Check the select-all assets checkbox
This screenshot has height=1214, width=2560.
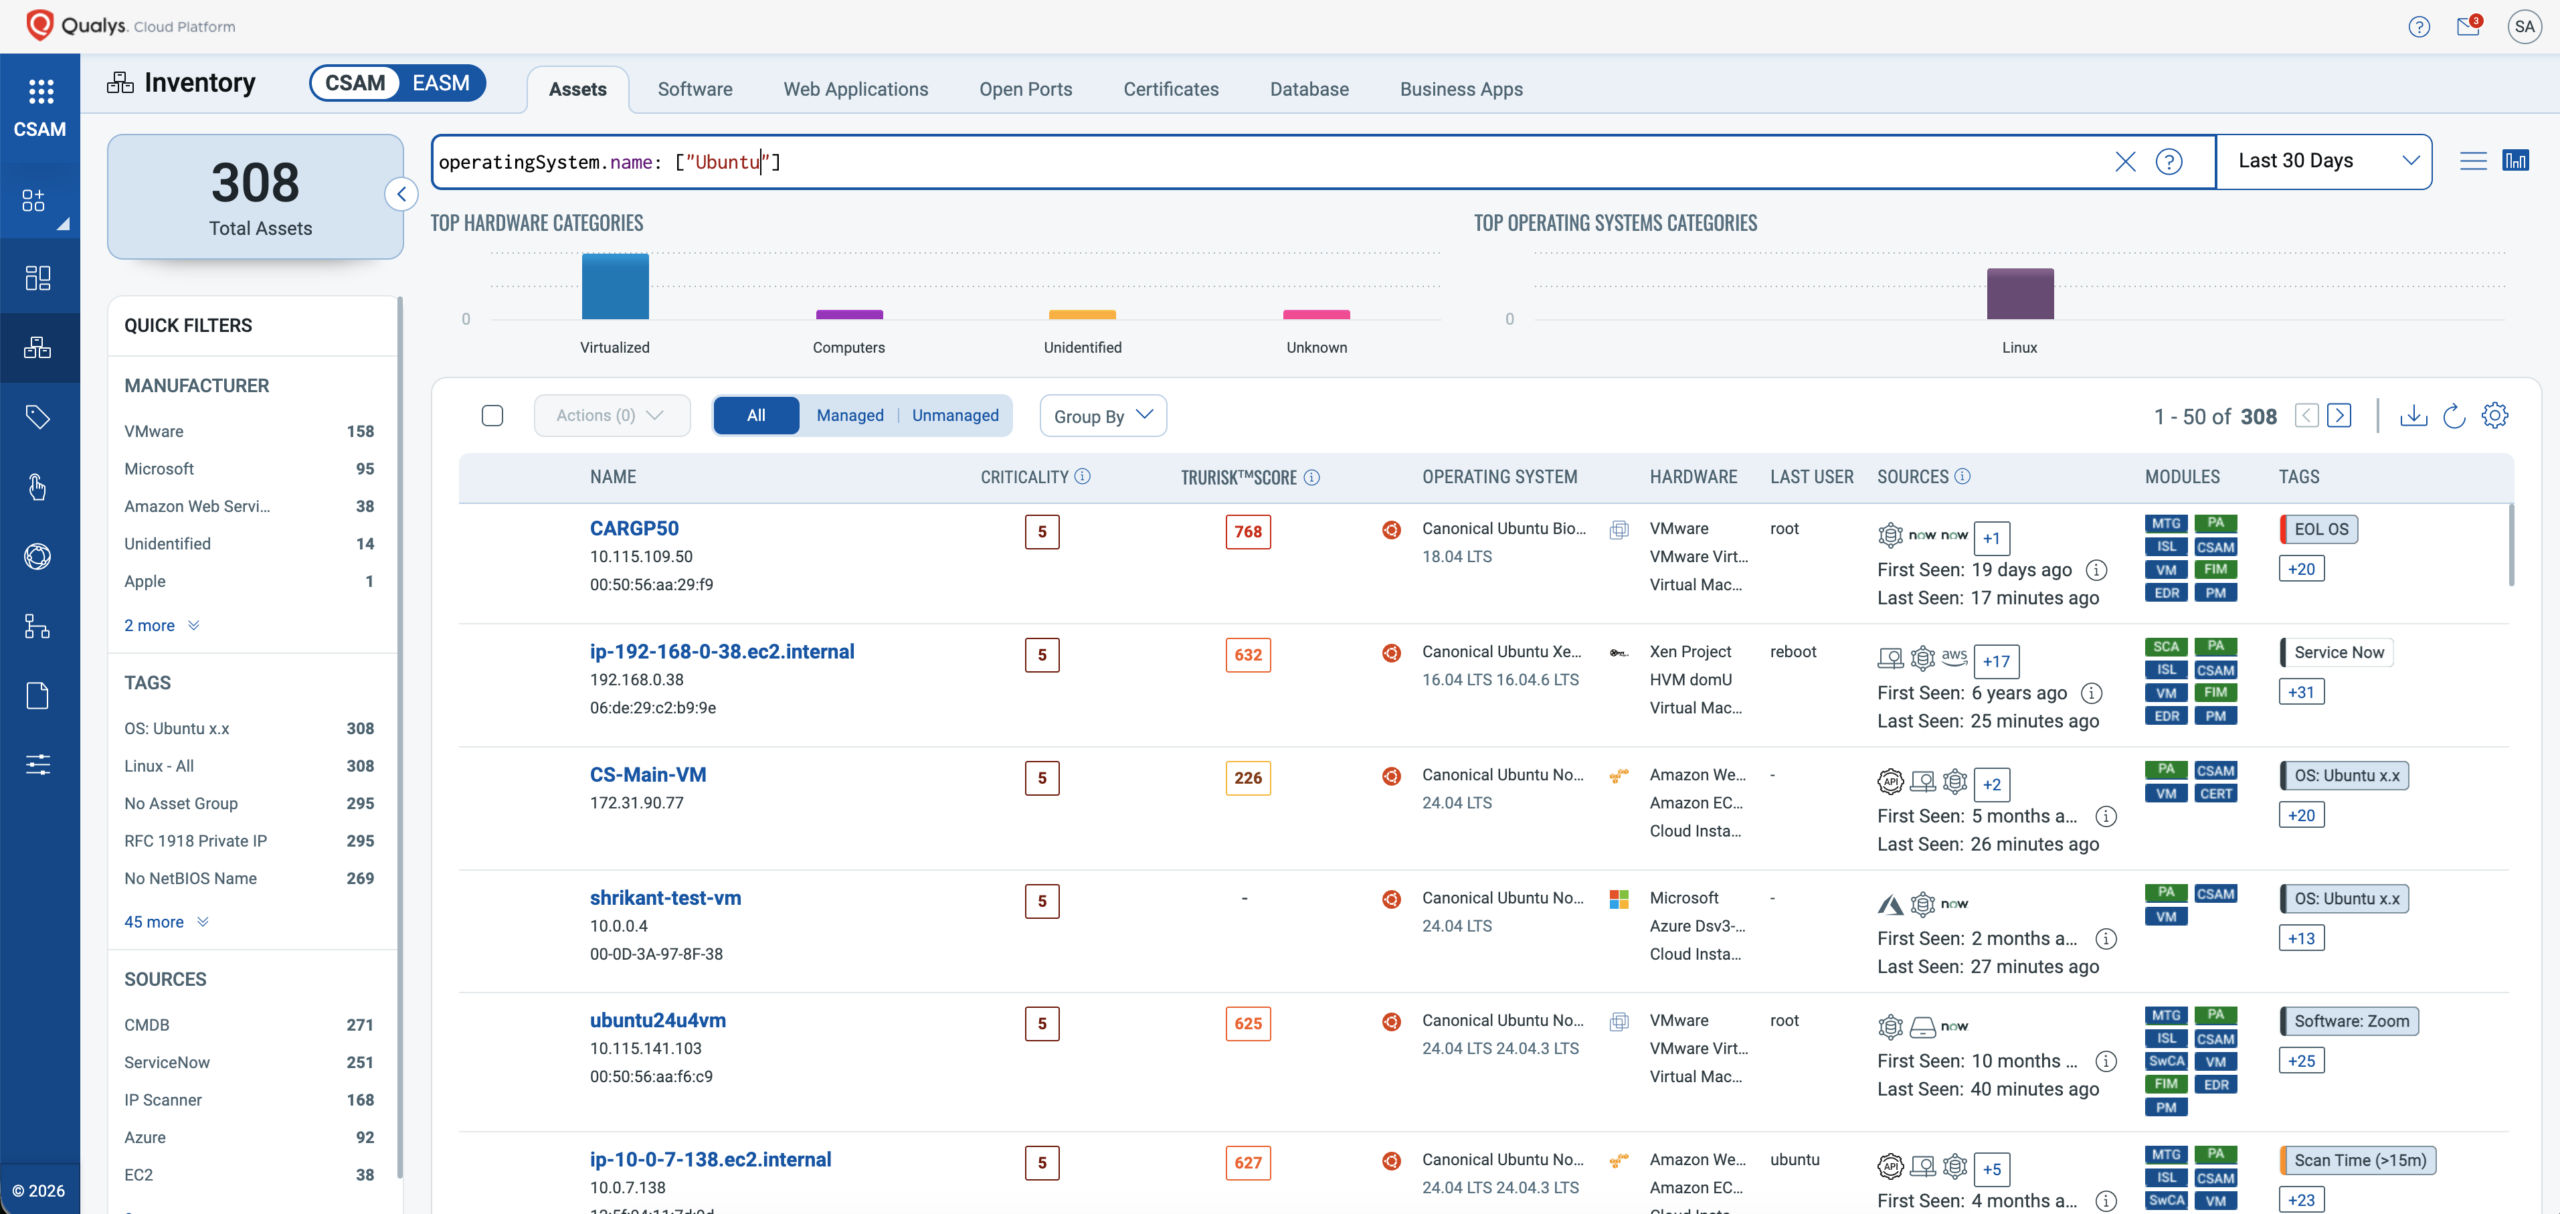pyautogui.click(x=492, y=415)
